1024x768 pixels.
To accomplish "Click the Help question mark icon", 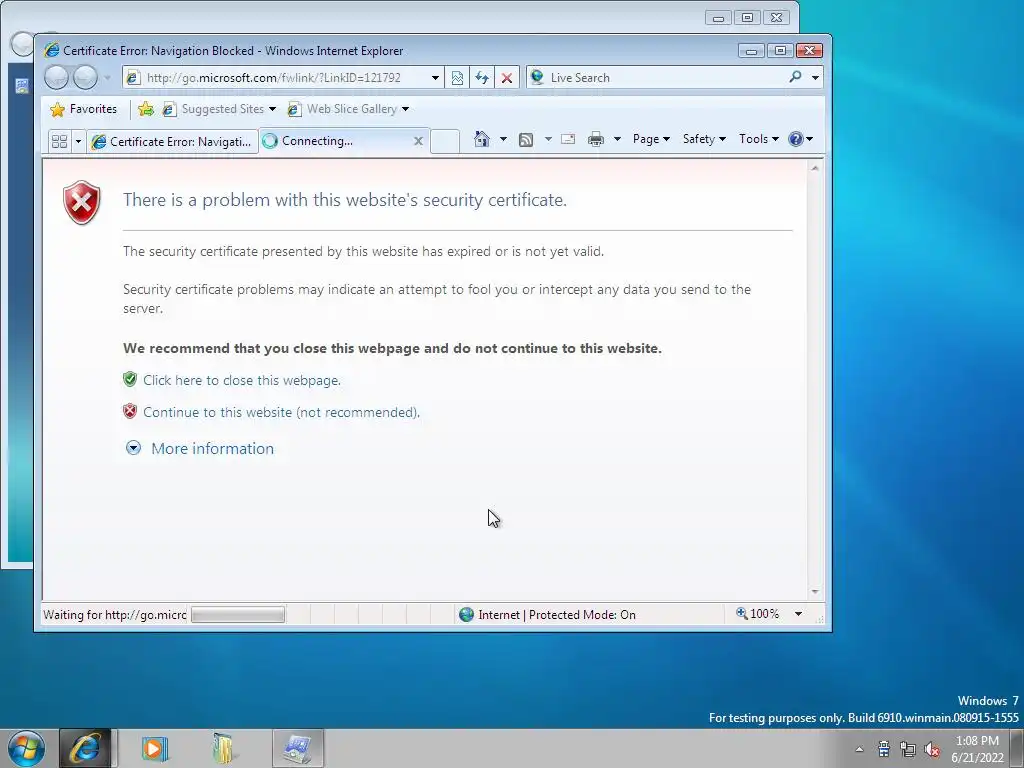I will click(x=795, y=139).
